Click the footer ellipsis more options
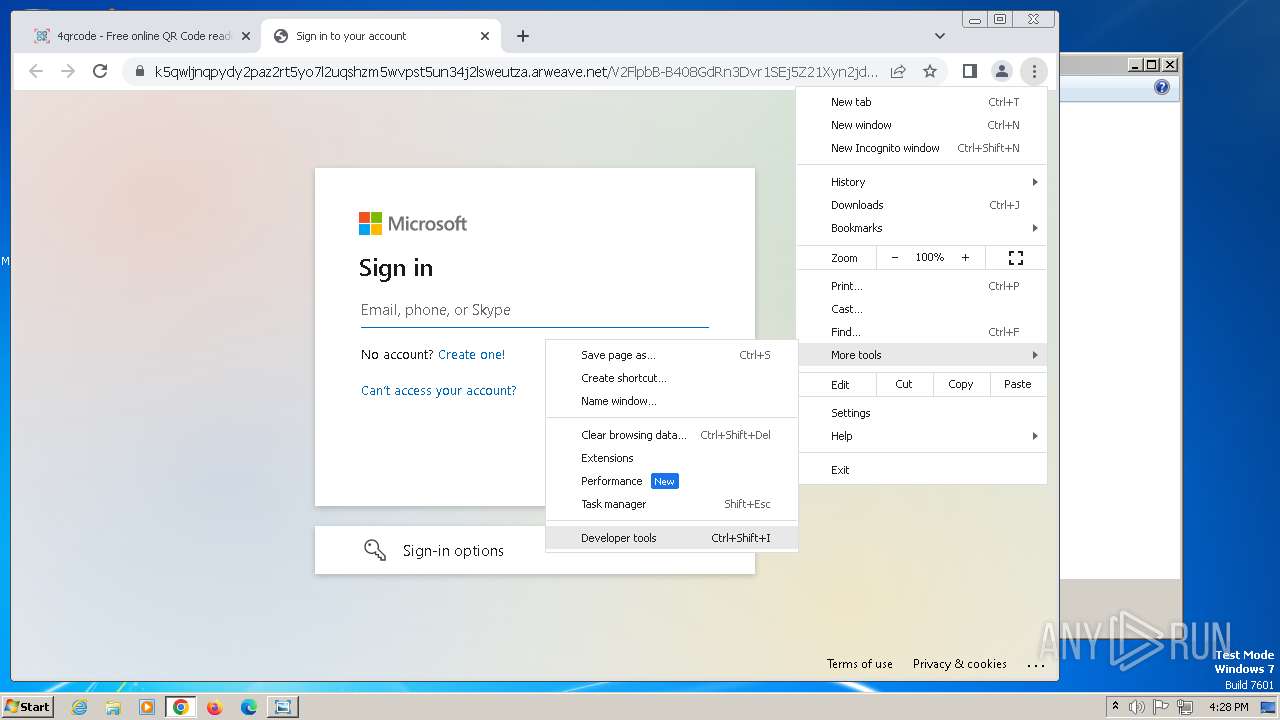The height and width of the screenshot is (720, 1280). coord(1036,665)
